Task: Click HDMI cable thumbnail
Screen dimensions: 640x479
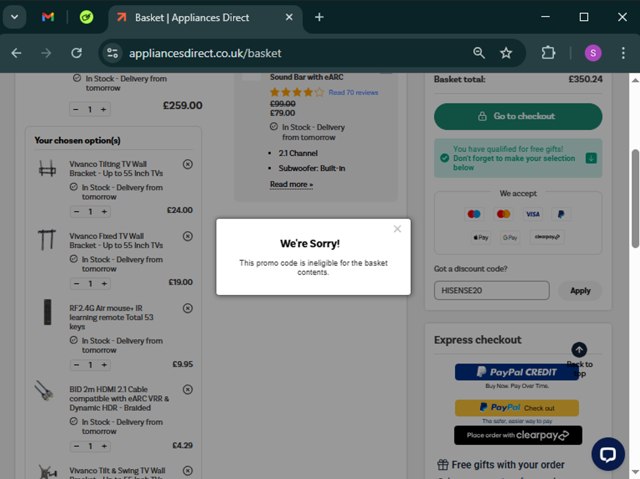Action: 44,390
